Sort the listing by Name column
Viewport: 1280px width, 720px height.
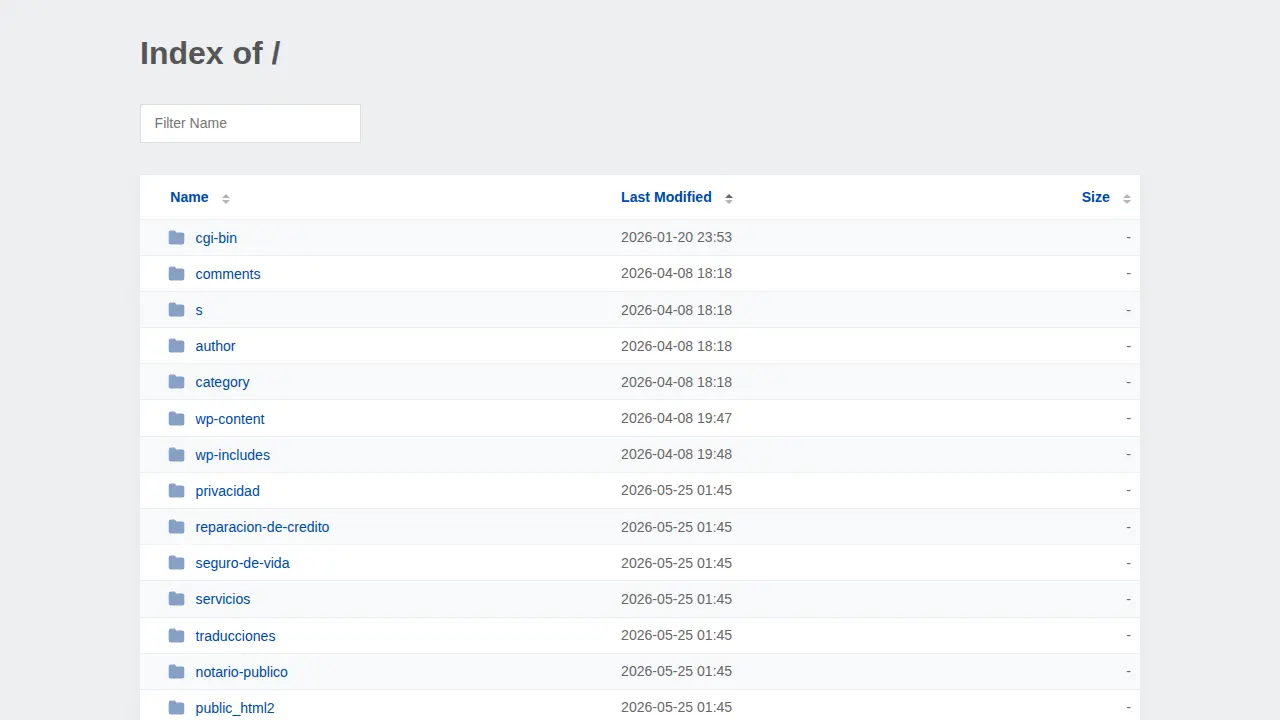tap(189, 197)
